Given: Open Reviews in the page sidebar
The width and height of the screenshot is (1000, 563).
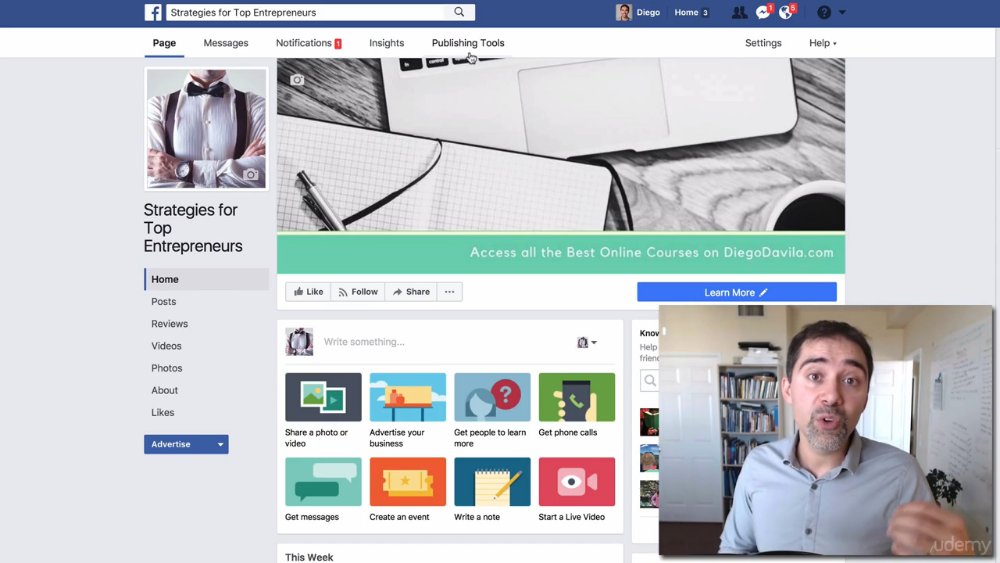Looking at the screenshot, I should pyautogui.click(x=169, y=324).
